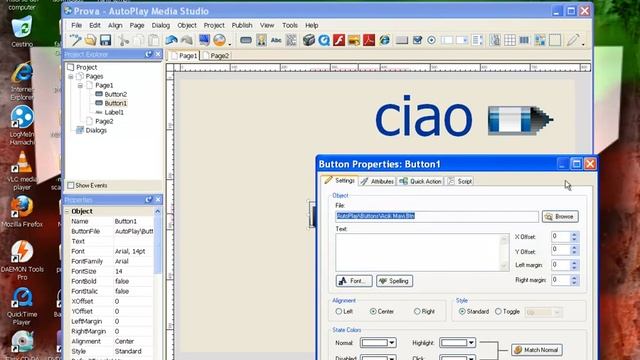Increase the Right margin spinner value
This screenshot has height=360, width=640.
tap(574, 278)
